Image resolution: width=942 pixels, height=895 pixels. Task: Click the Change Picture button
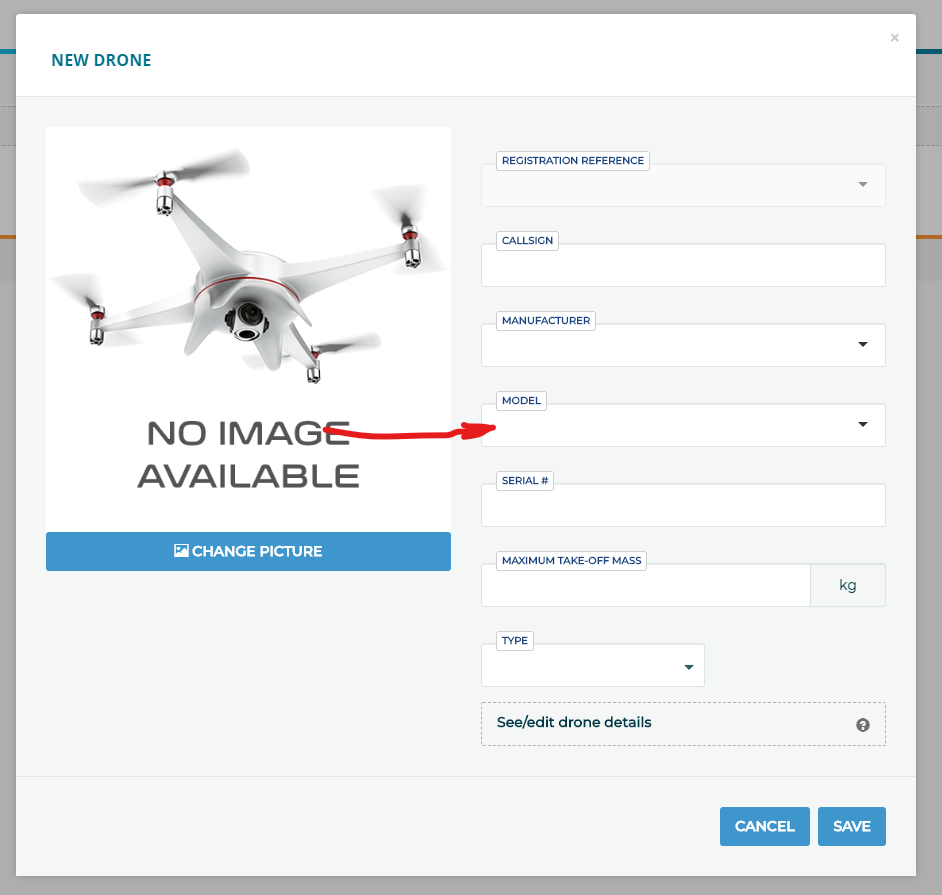click(x=247, y=550)
